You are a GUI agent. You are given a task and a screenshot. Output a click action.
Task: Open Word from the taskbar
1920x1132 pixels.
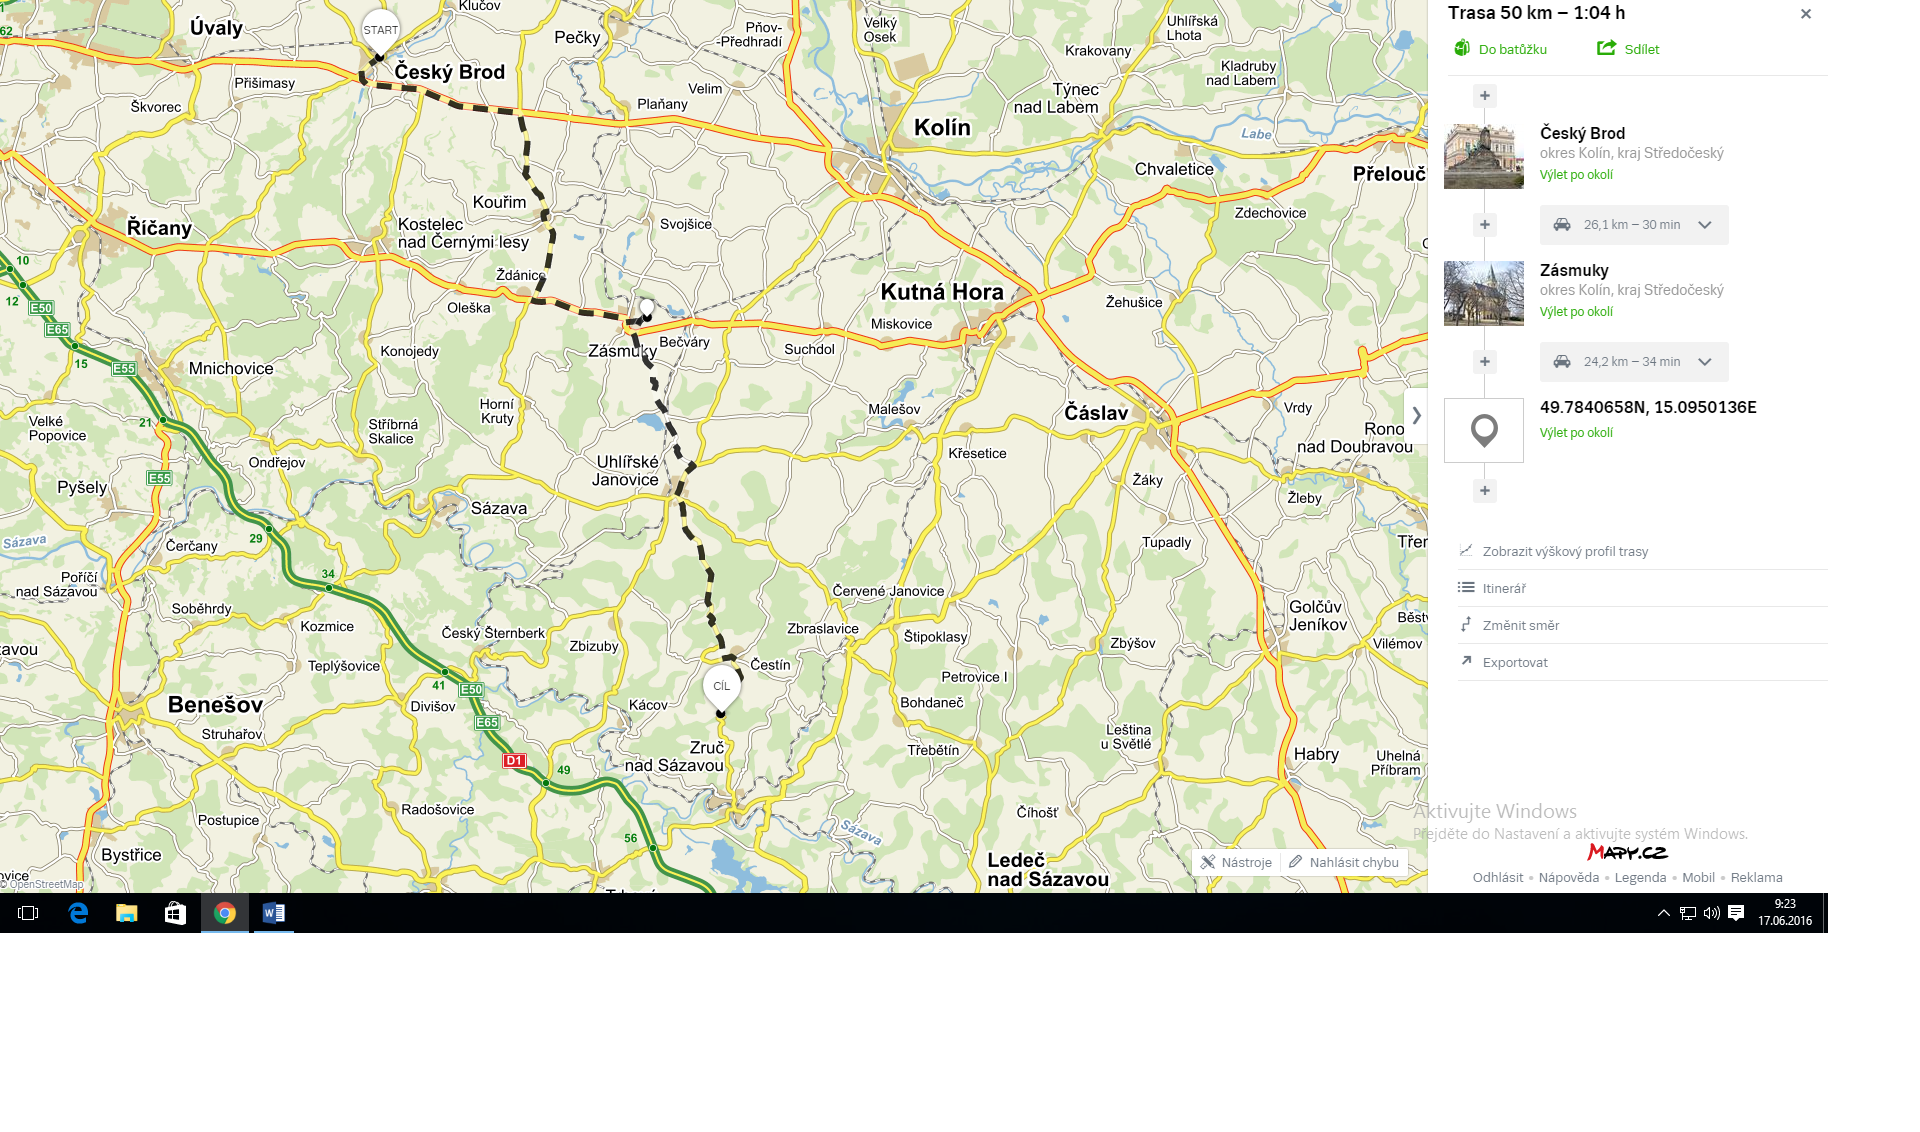pyautogui.click(x=273, y=913)
